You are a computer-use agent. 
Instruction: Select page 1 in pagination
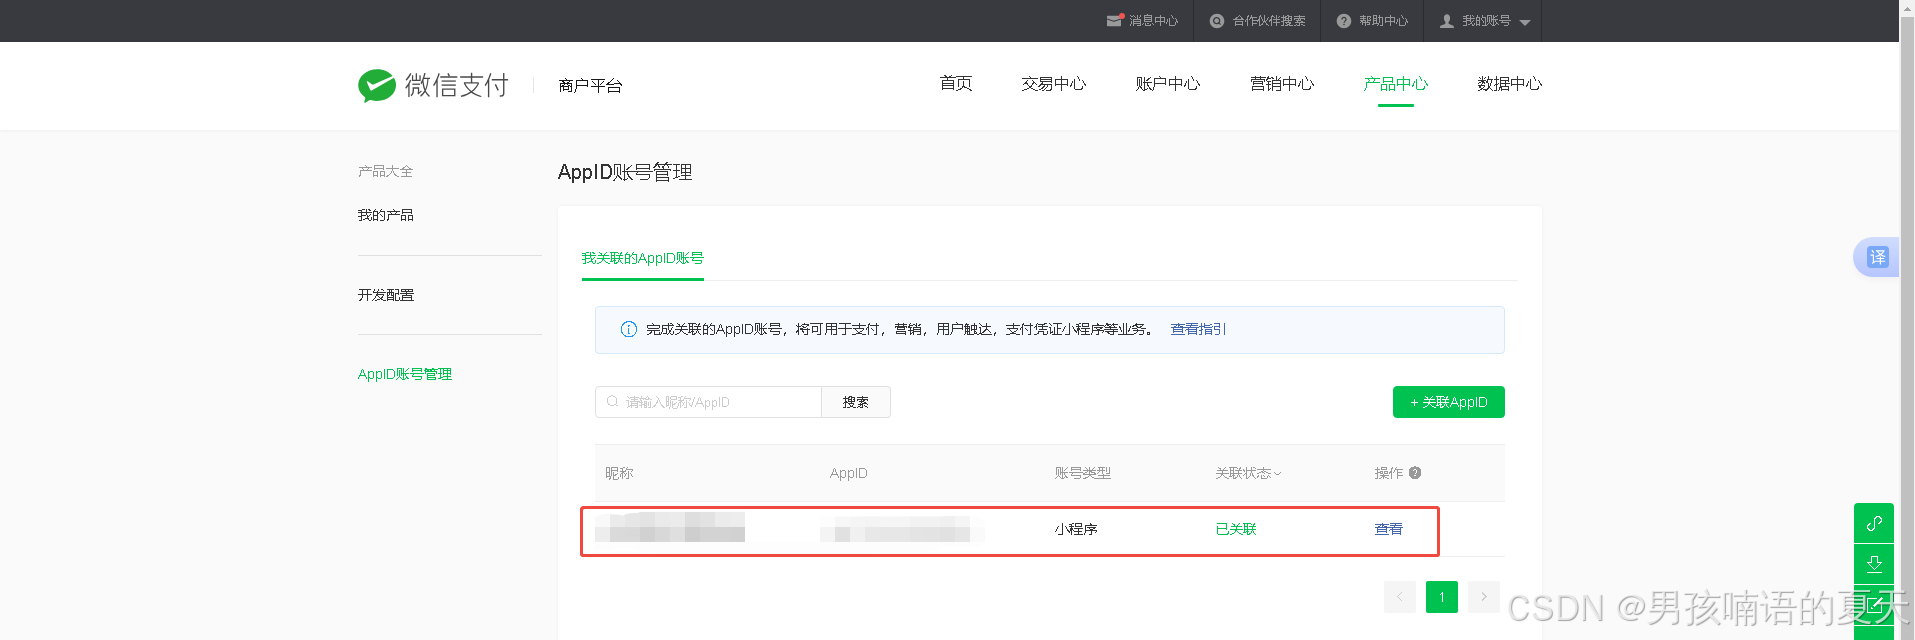coord(1442,597)
